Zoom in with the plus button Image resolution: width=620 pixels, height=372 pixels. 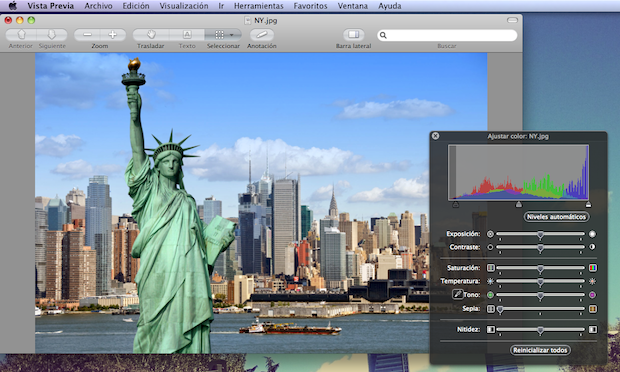pyautogui.click(x=113, y=35)
